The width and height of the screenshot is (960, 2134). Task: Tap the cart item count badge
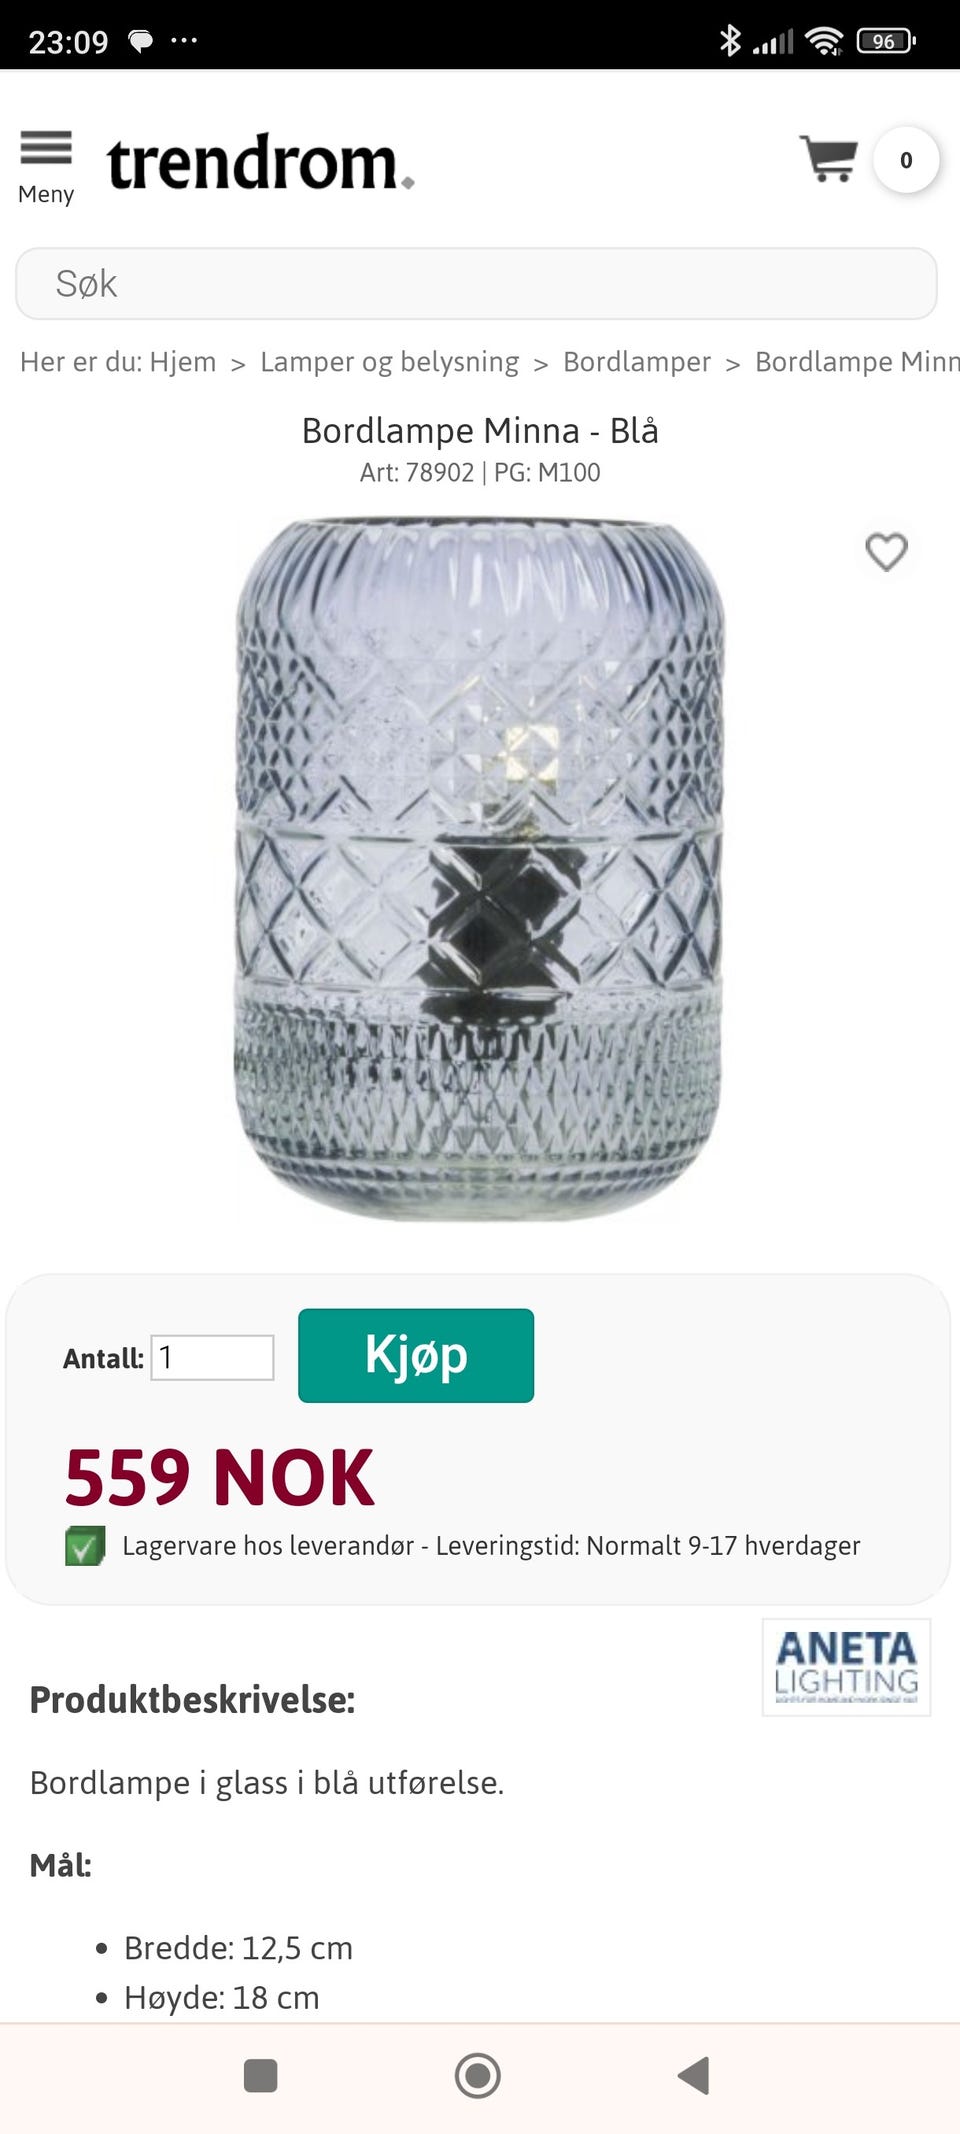[x=906, y=160]
